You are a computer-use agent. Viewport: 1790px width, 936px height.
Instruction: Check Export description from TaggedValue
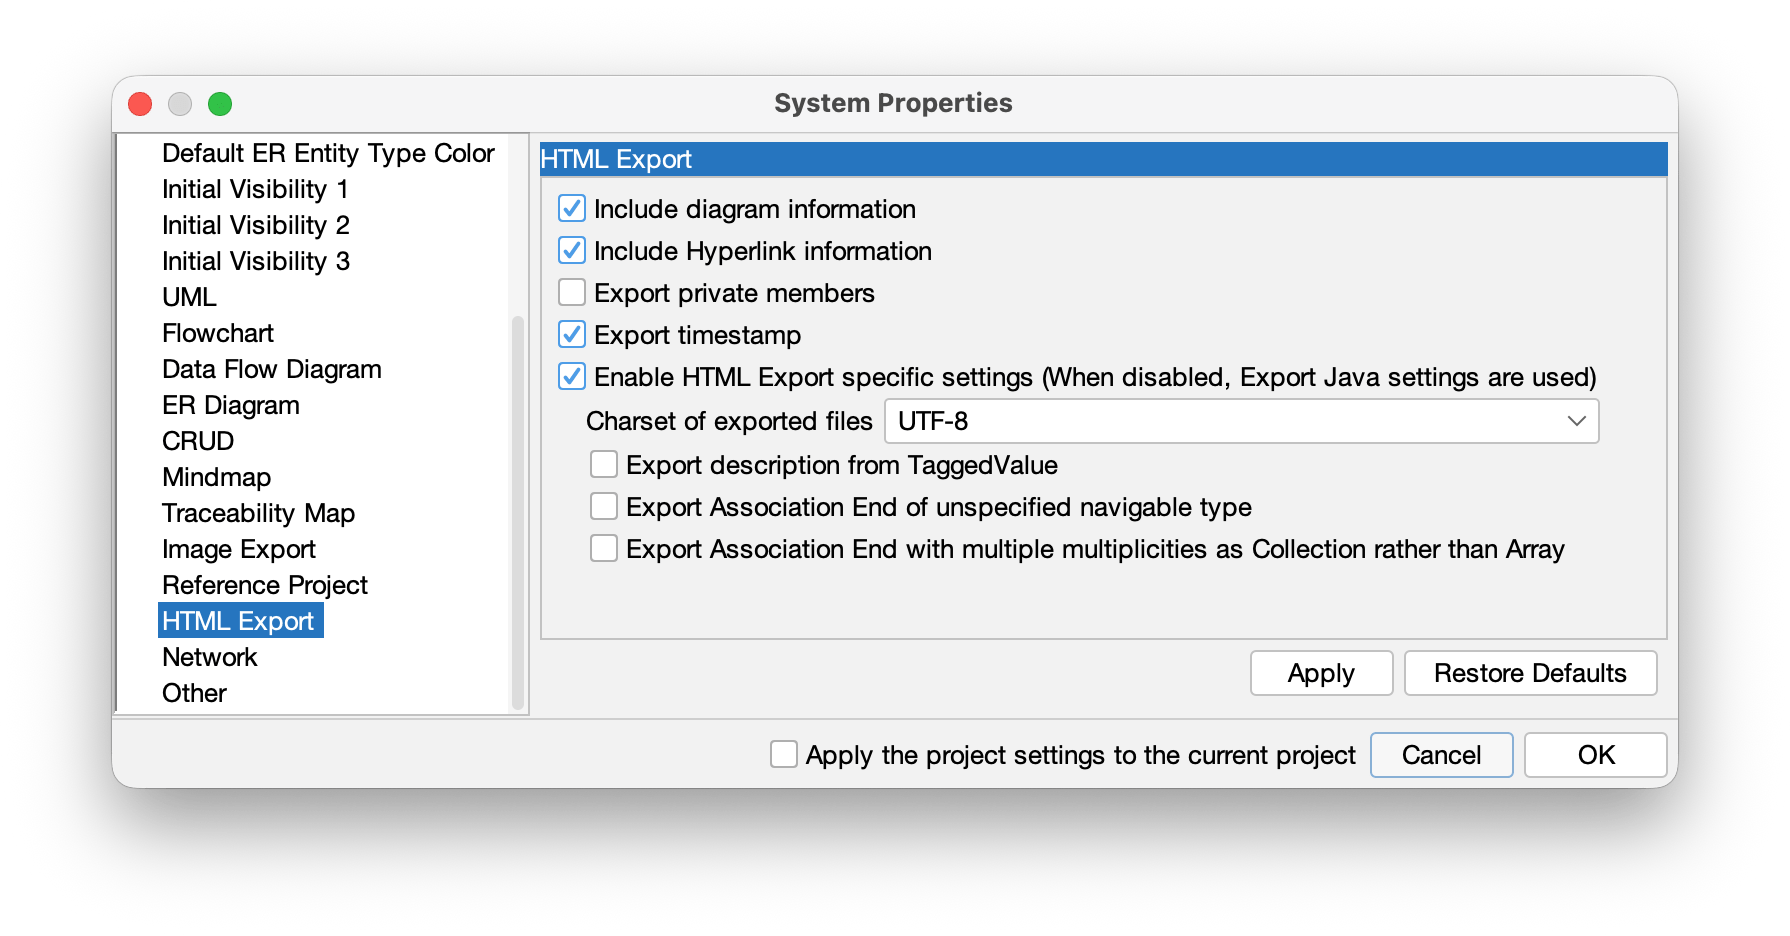(x=603, y=463)
